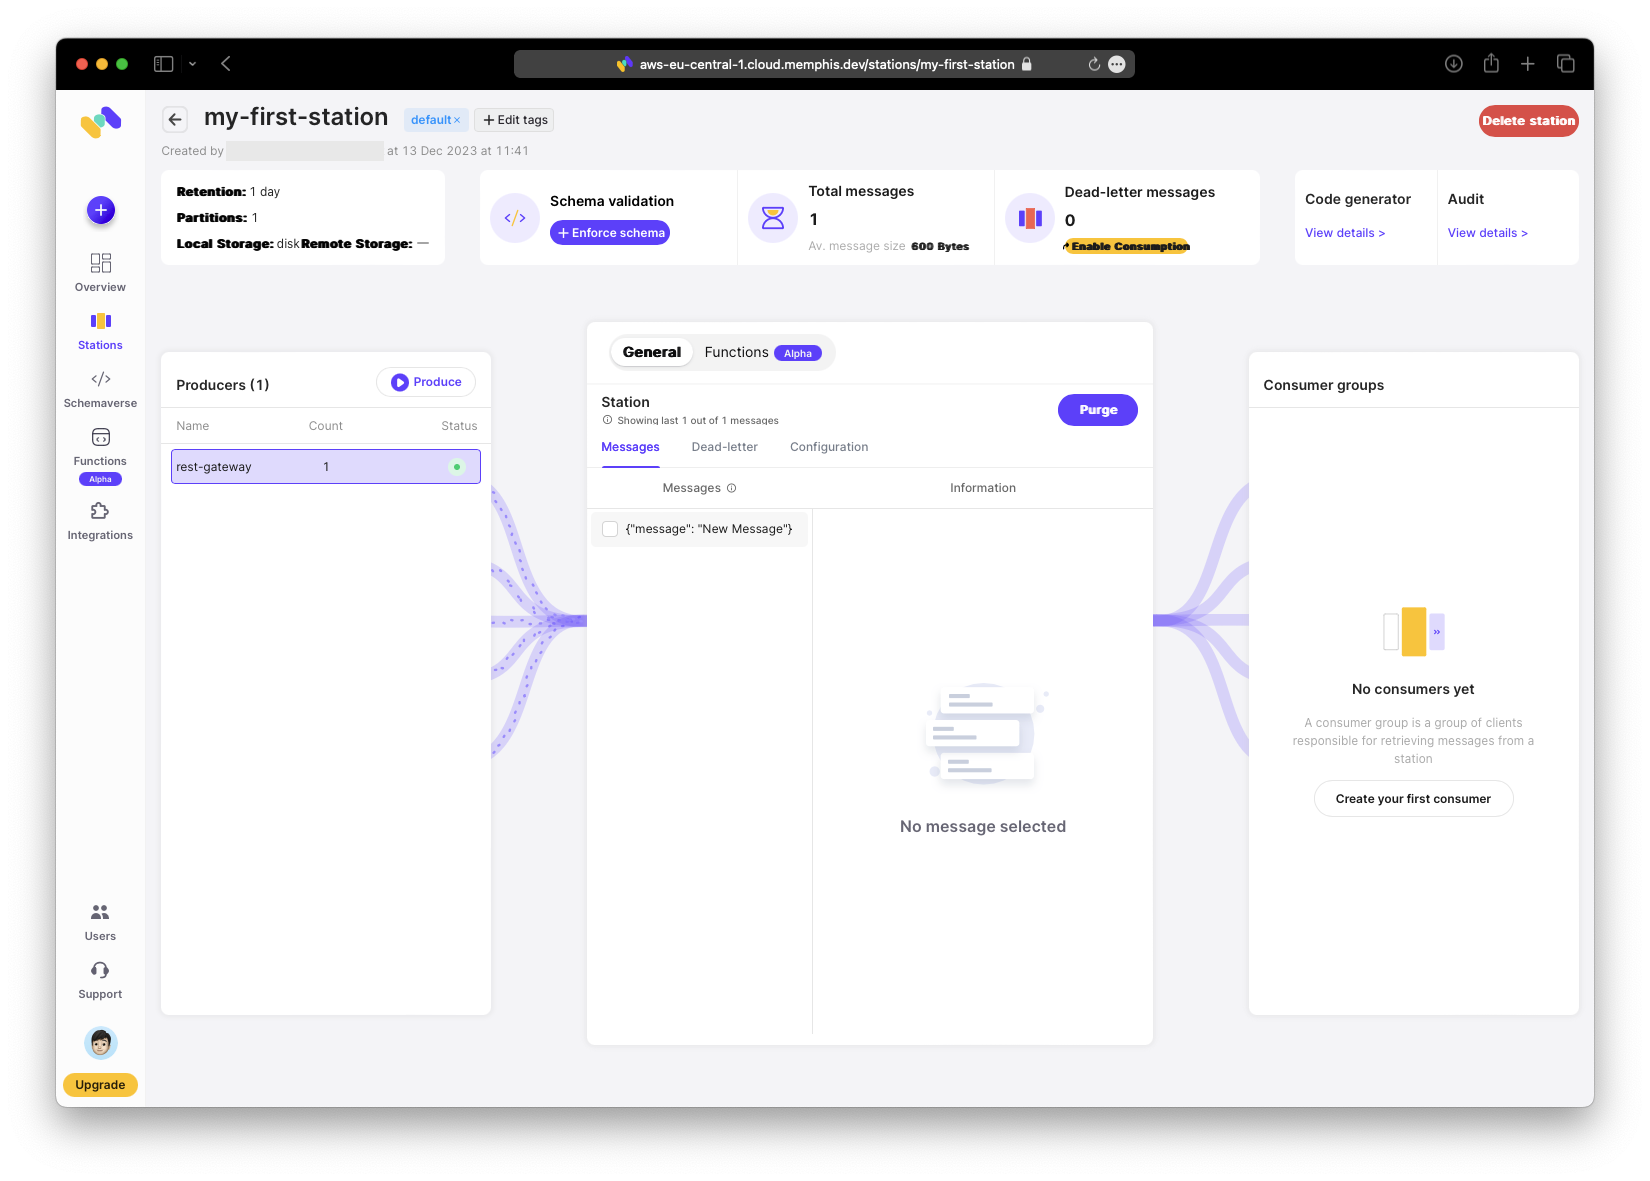Open the Users section
The image size is (1650, 1181).
pyautogui.click(x=100, y=922)
